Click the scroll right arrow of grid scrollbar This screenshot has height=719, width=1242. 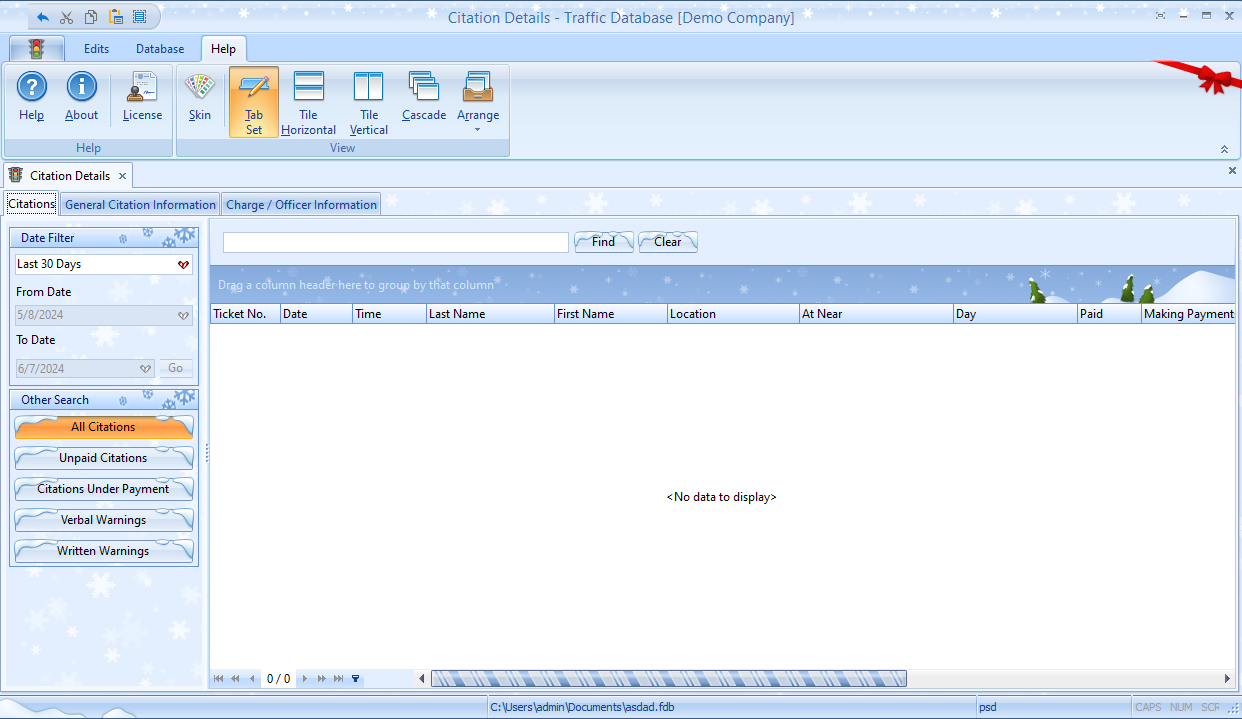[1227, 679]
